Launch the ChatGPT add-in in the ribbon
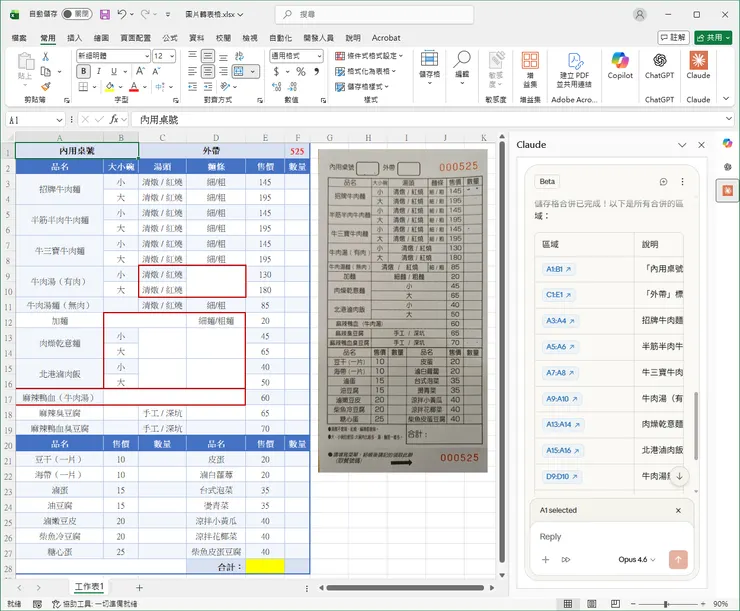This screenshot has width=740, height=611. 660,67
